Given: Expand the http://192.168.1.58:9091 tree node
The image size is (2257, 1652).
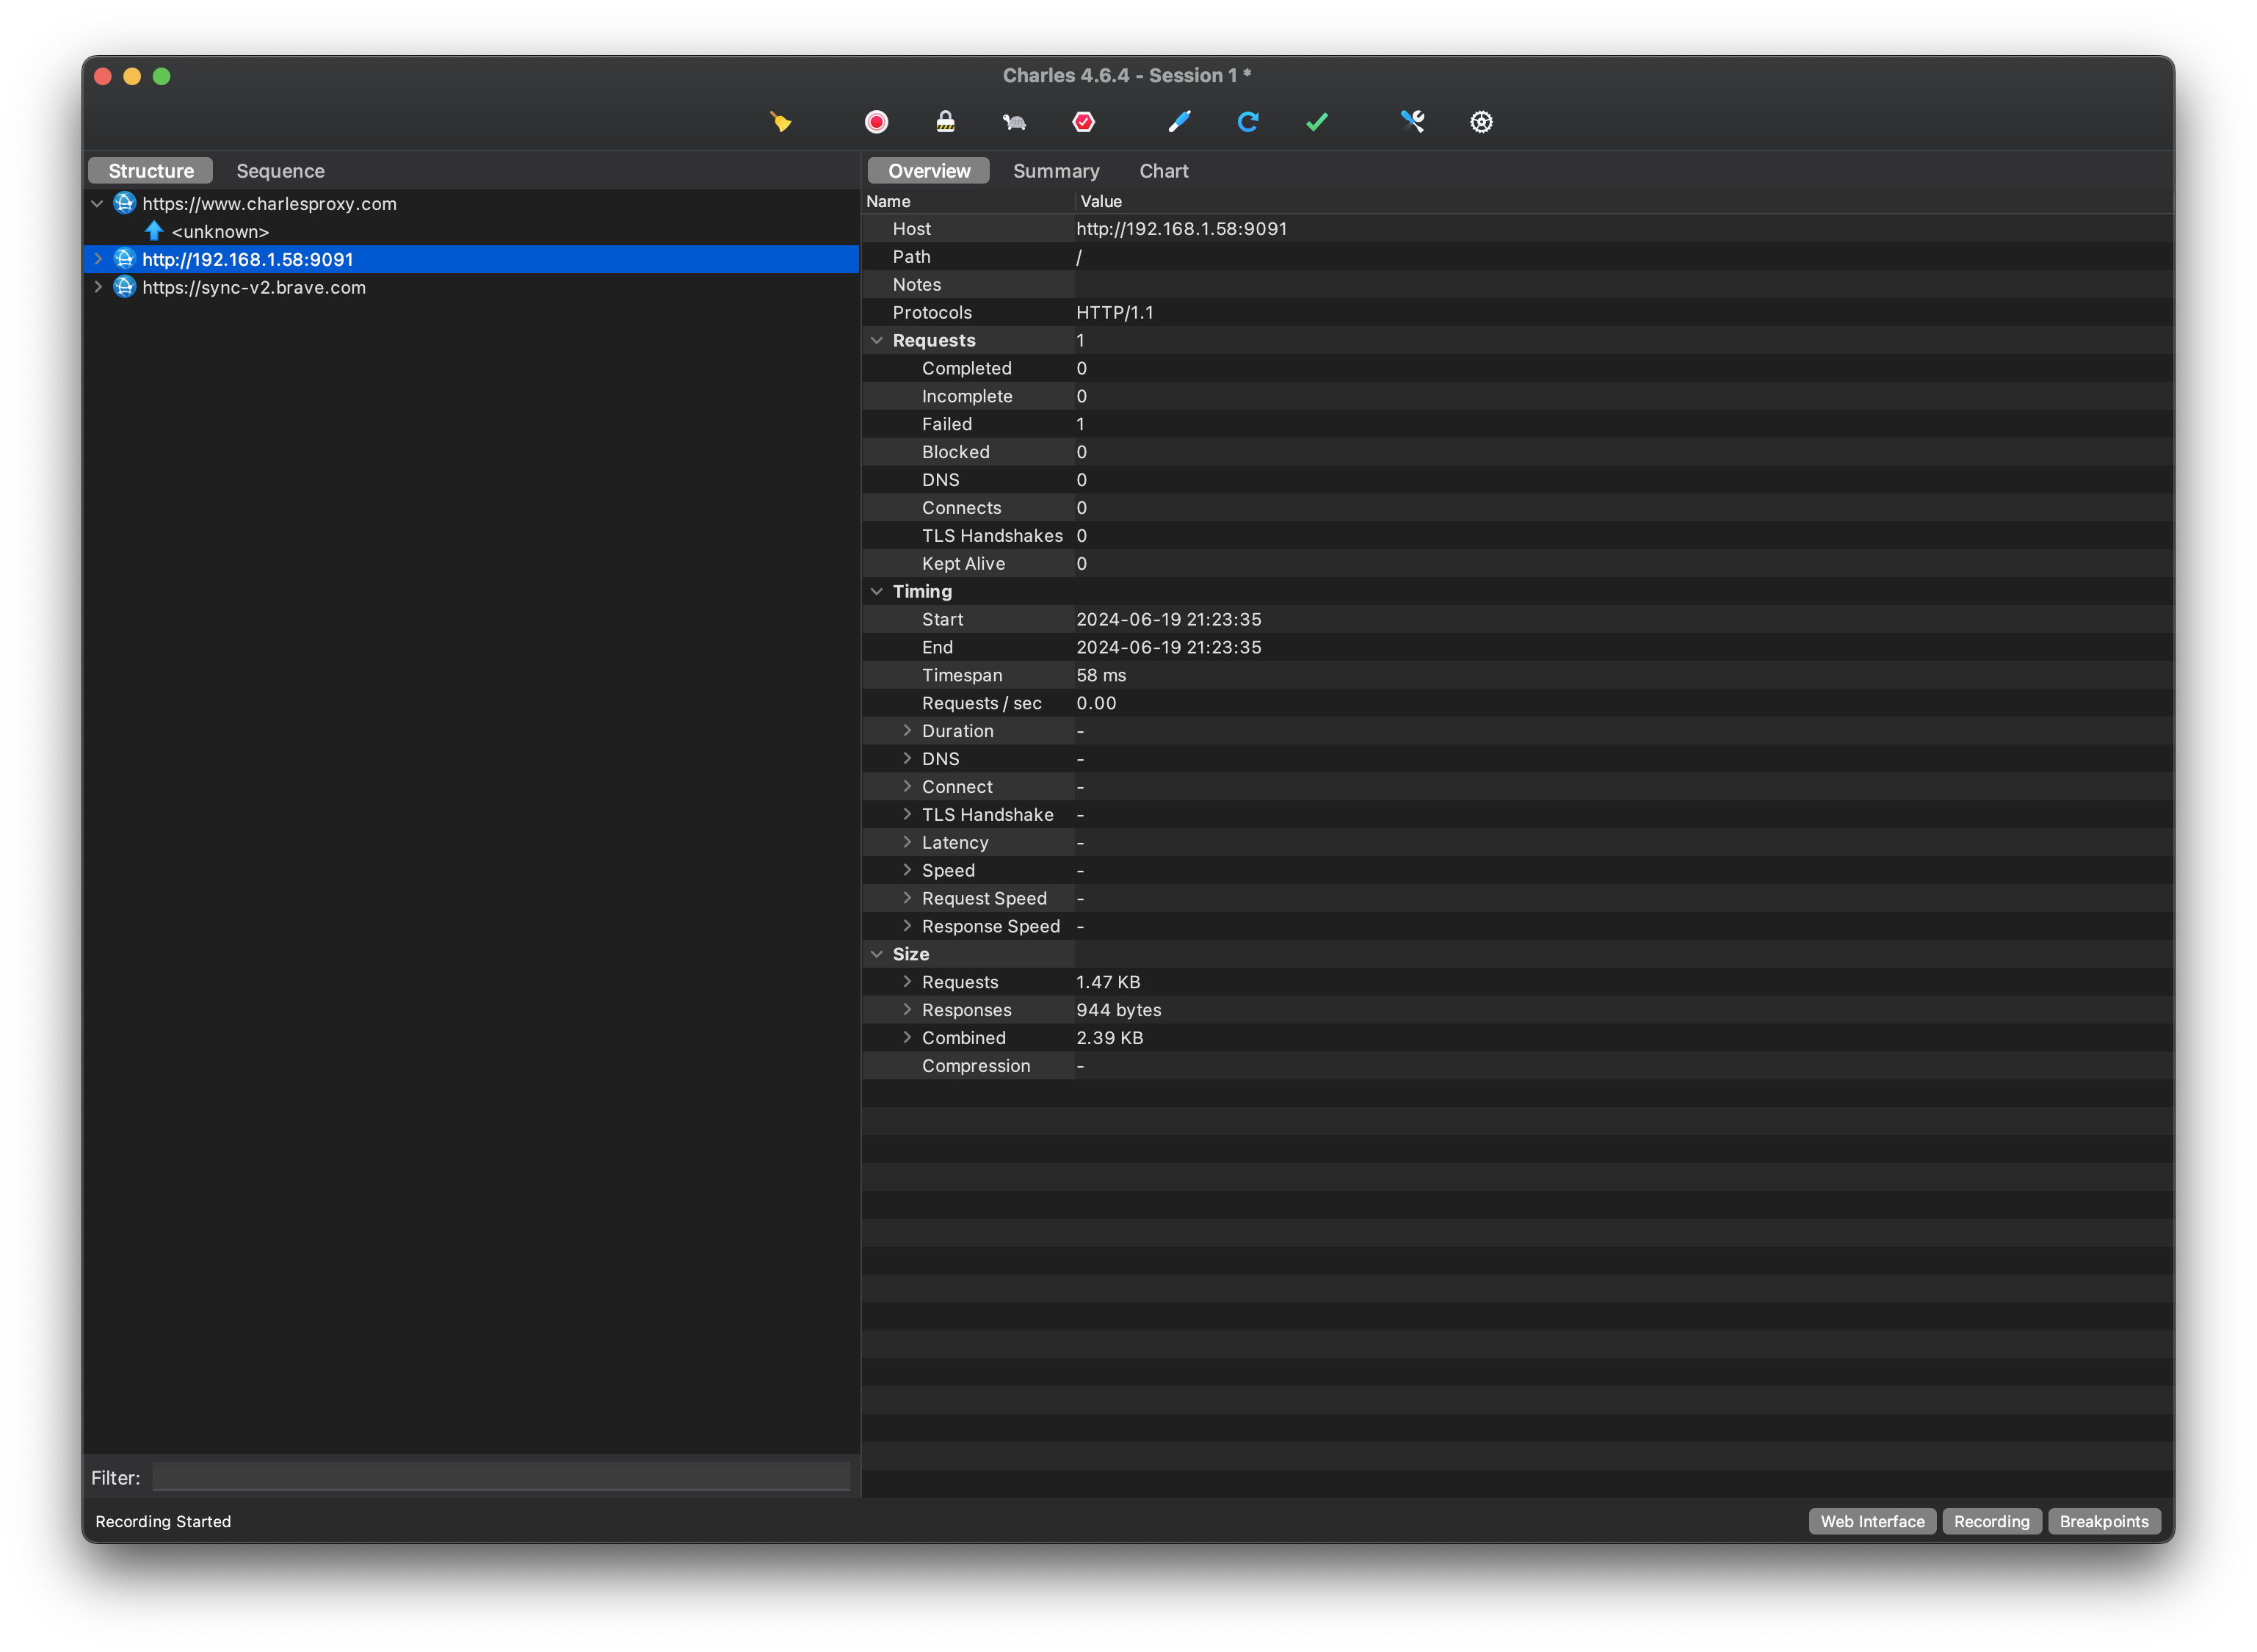Looking at the screenshot, I should click(x=98, y=259).
